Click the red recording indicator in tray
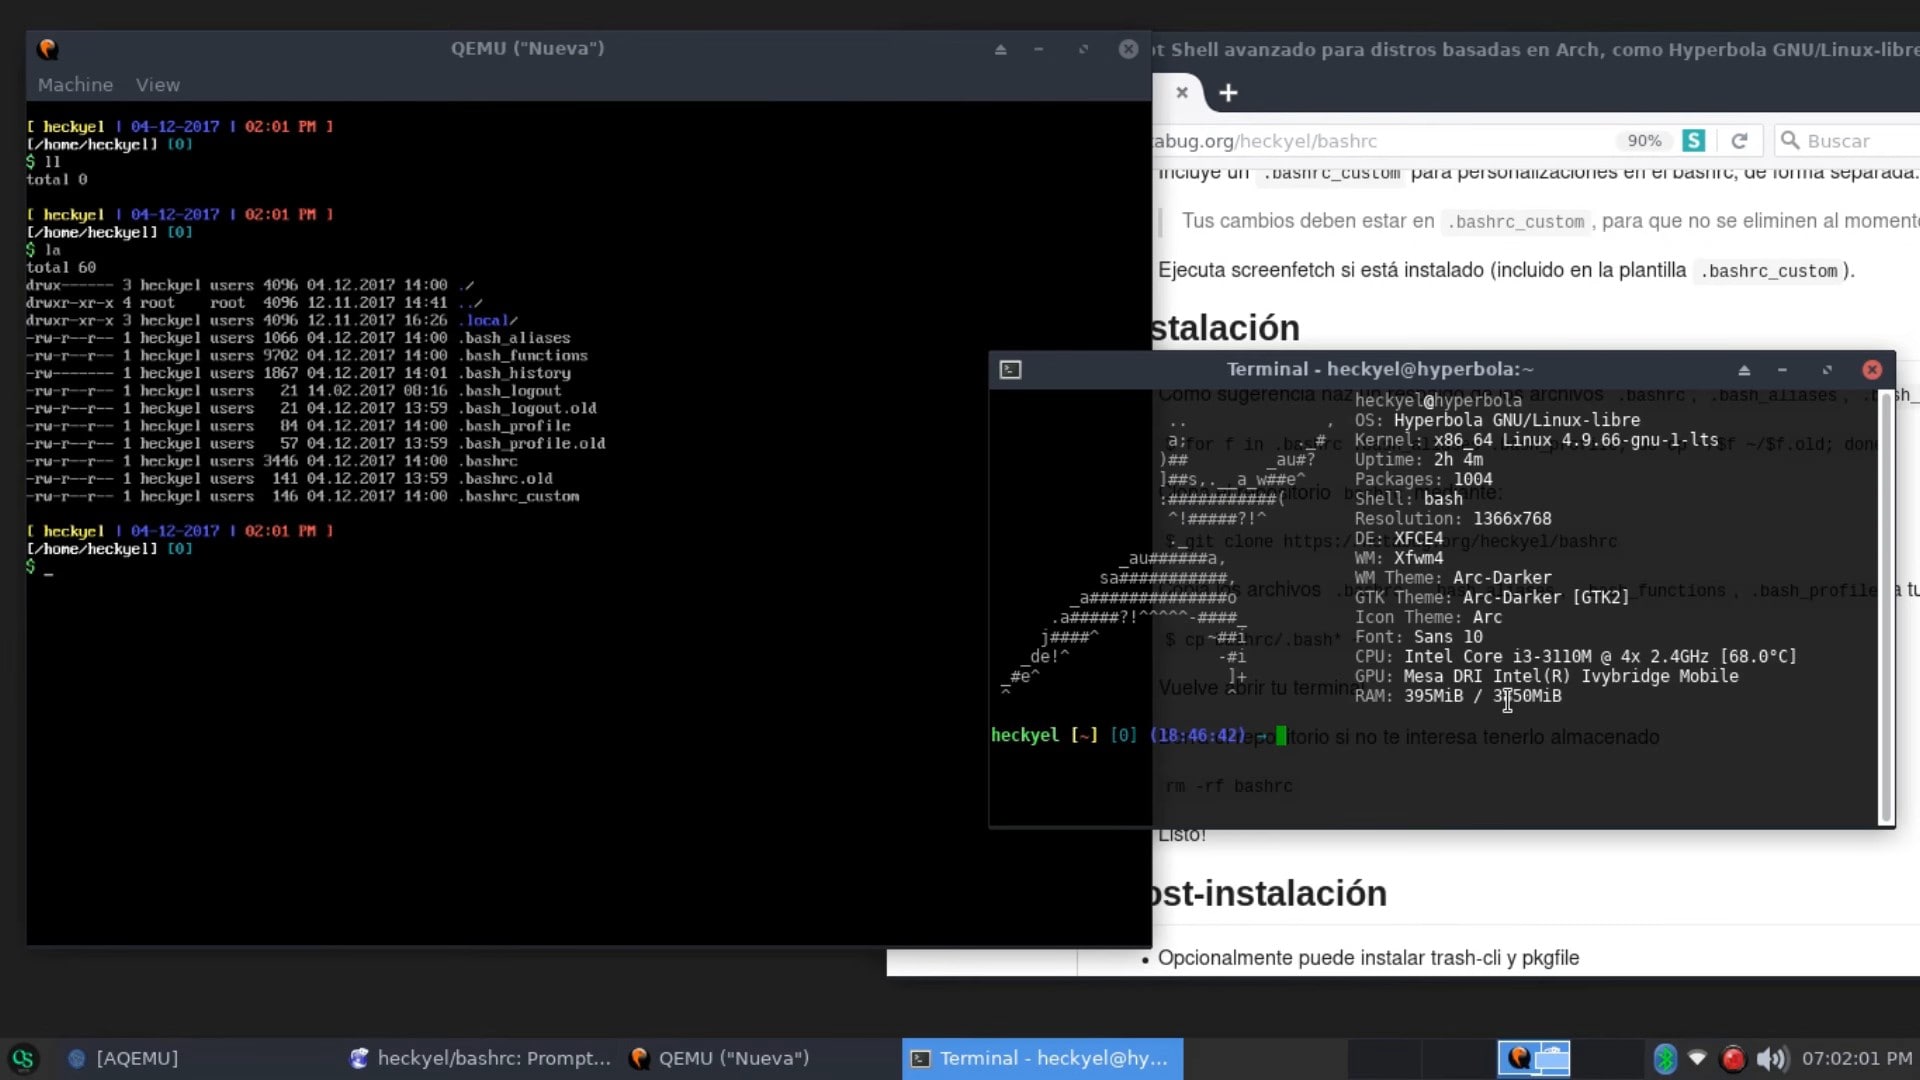The width and height of the screenshot is (1920, 1080). pyautogui.click(x=1732, y=1058)
